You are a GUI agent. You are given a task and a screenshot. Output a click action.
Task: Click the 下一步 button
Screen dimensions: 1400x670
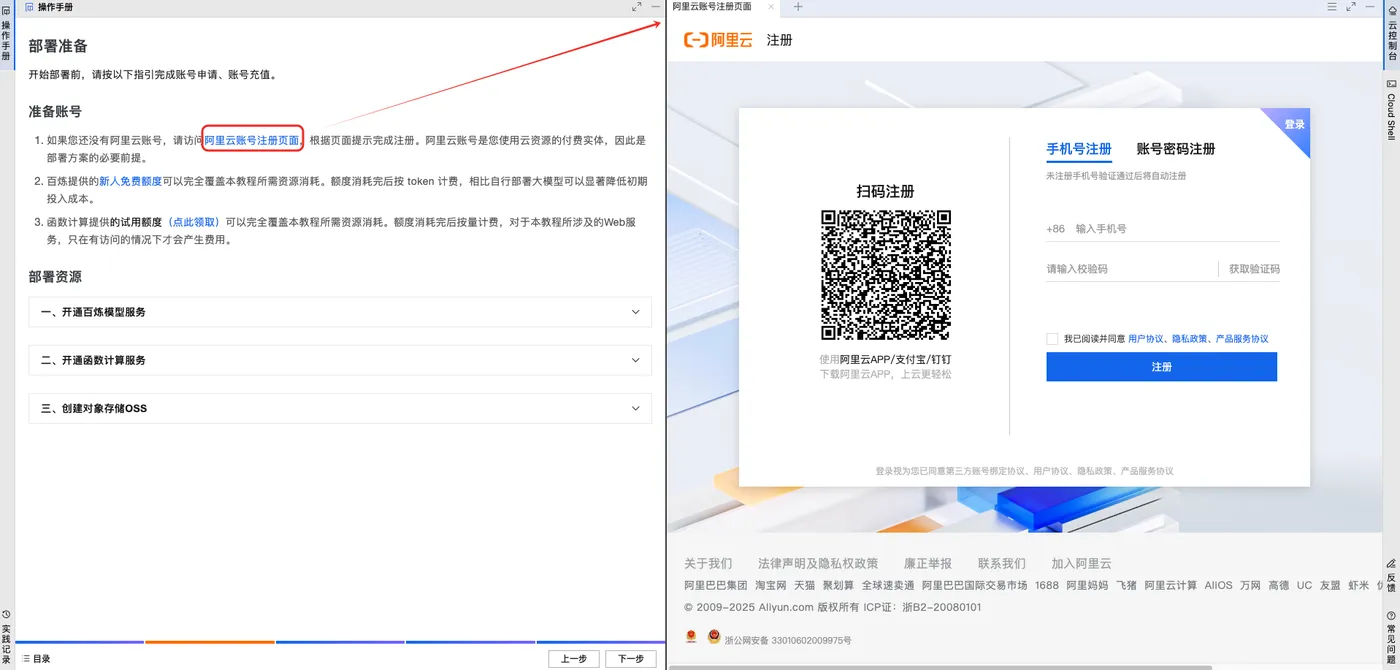(x=631, y=659)
